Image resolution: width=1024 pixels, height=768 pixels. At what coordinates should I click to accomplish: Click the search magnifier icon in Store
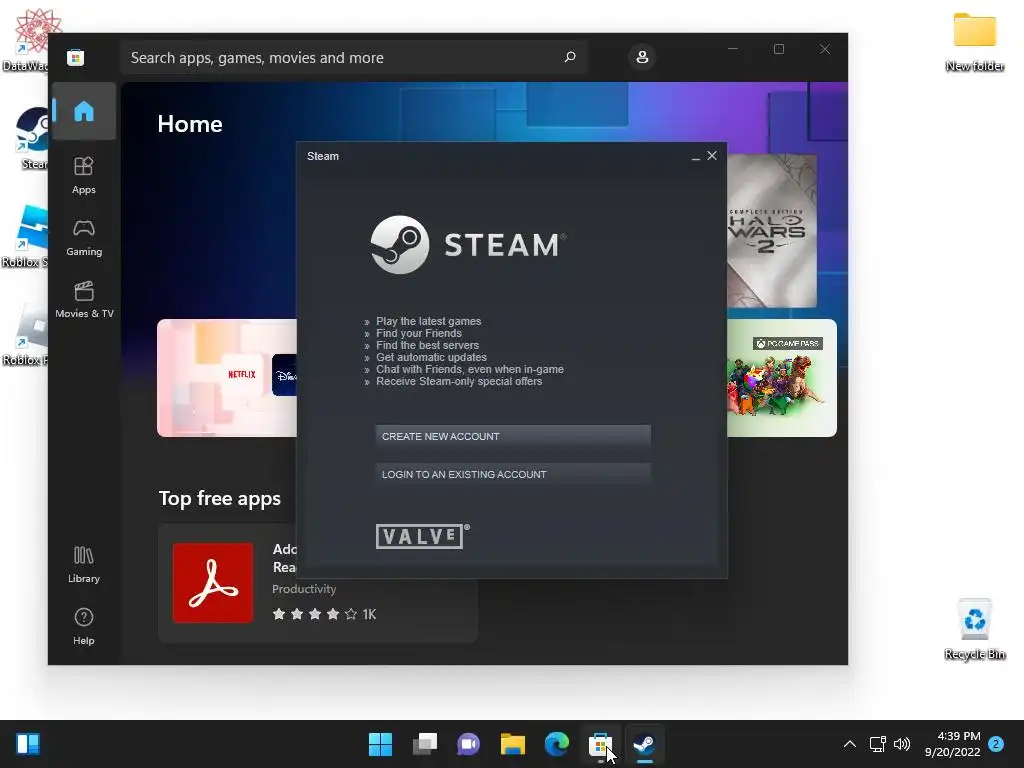[x=570, y=57]
